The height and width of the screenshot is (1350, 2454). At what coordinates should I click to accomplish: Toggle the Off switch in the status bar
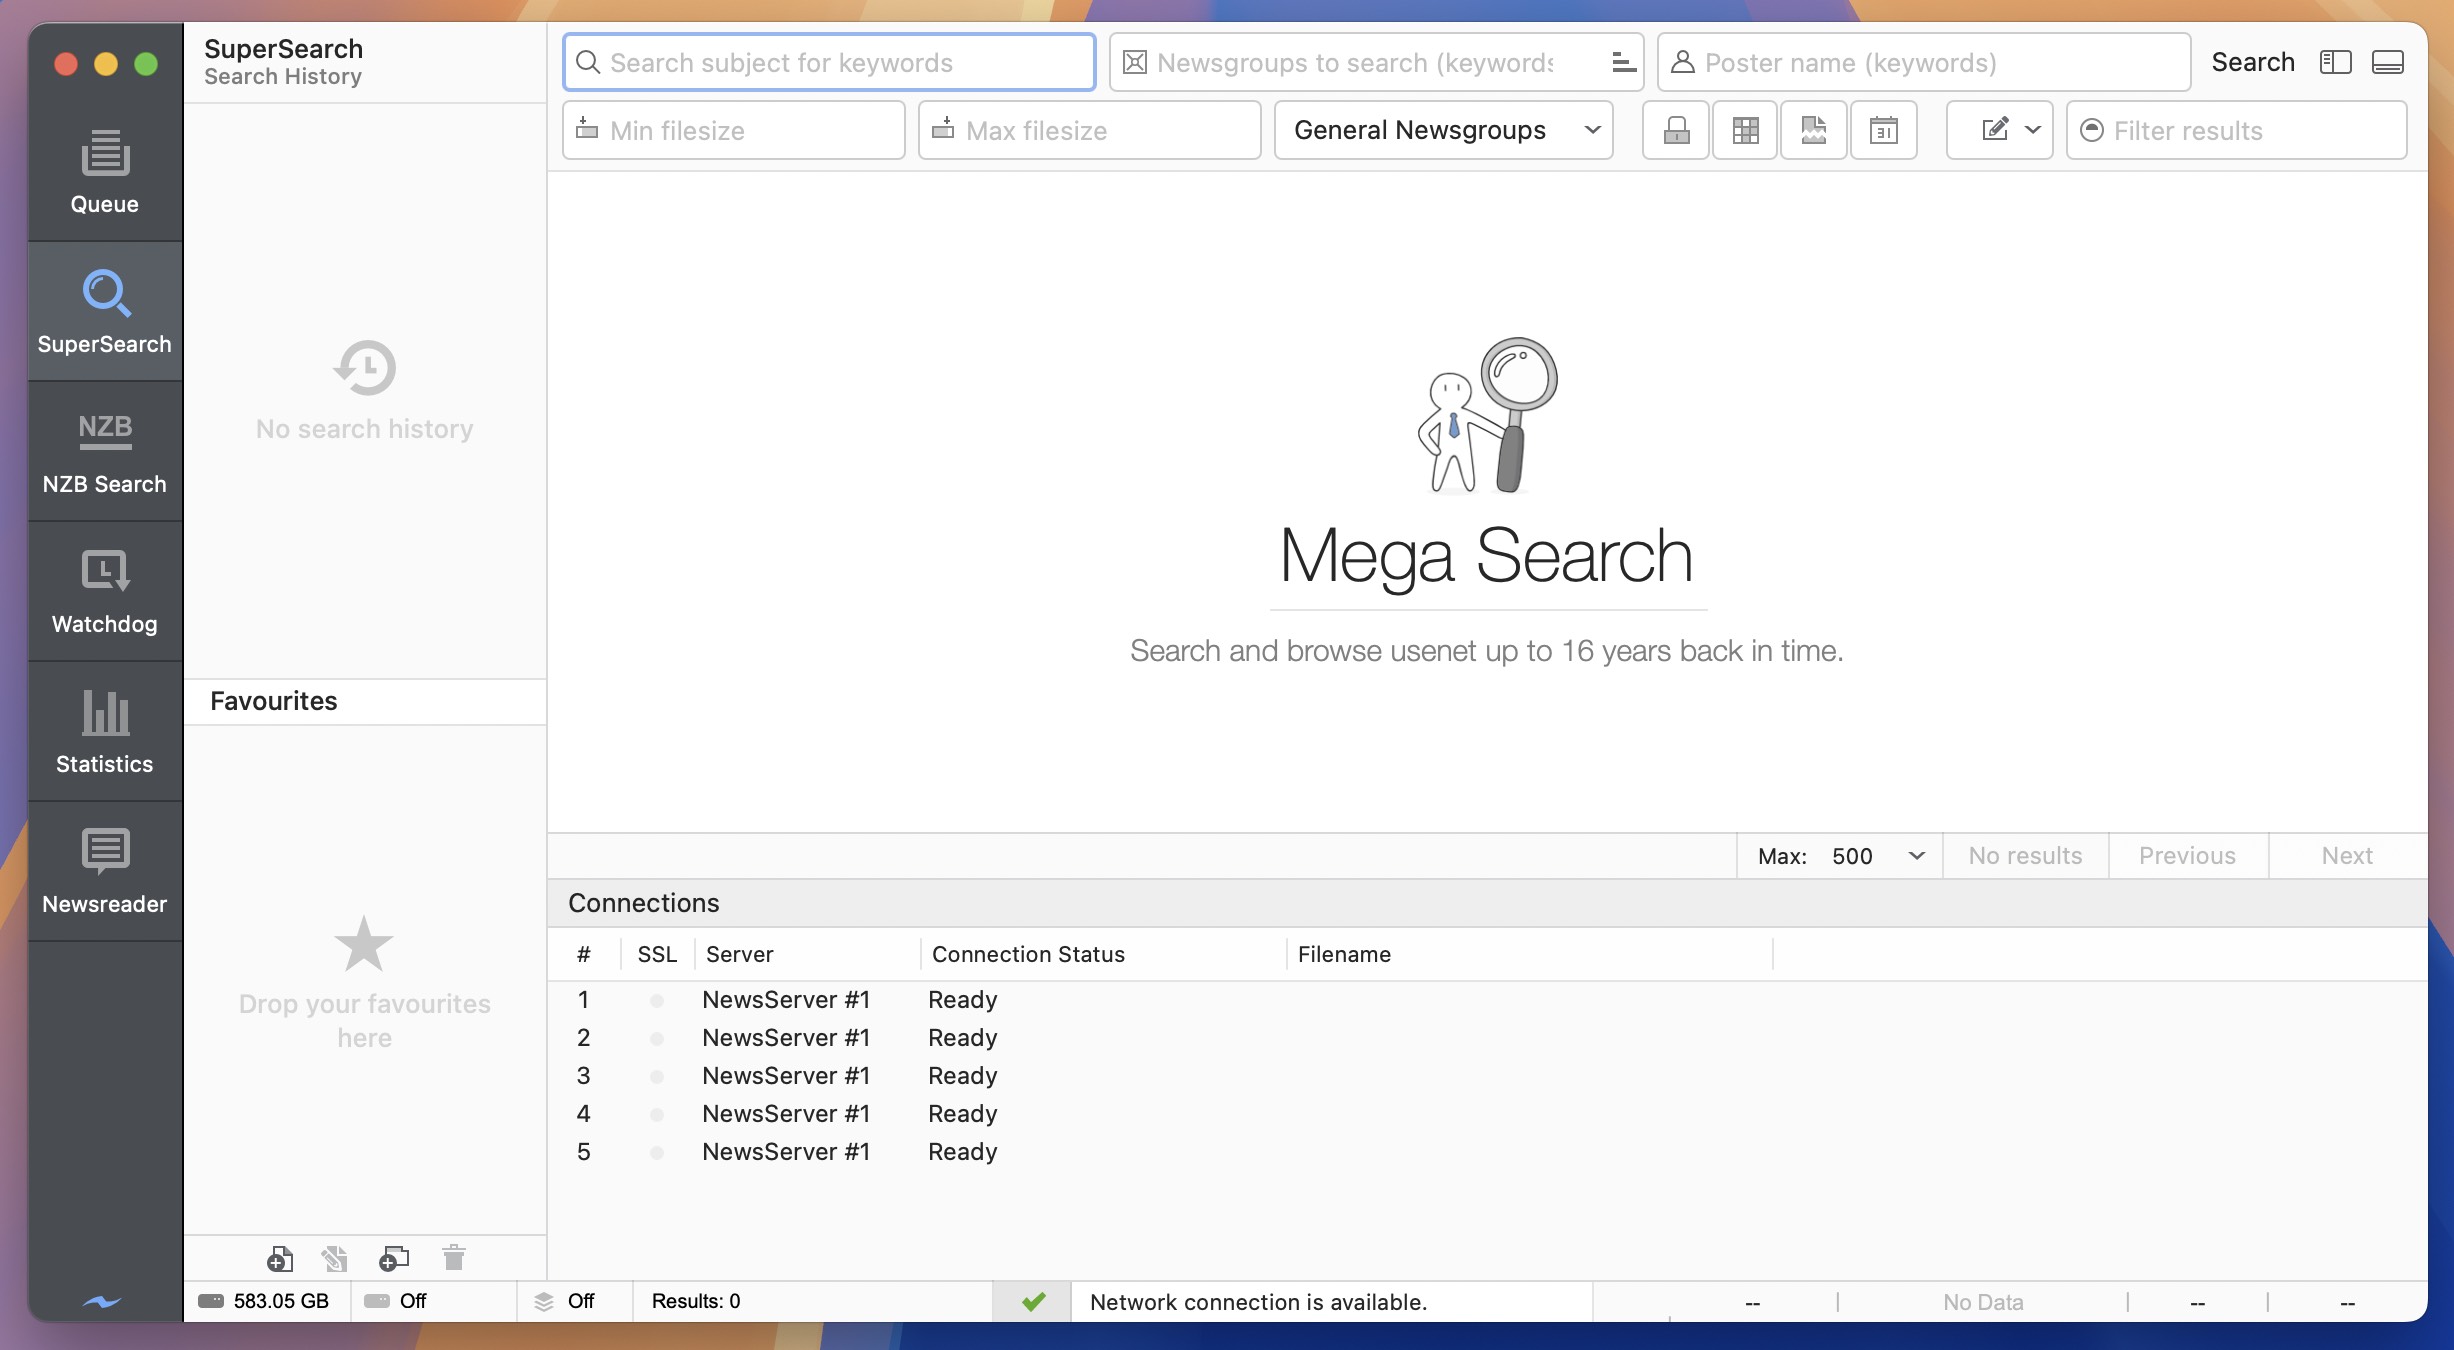point(398,1301)
